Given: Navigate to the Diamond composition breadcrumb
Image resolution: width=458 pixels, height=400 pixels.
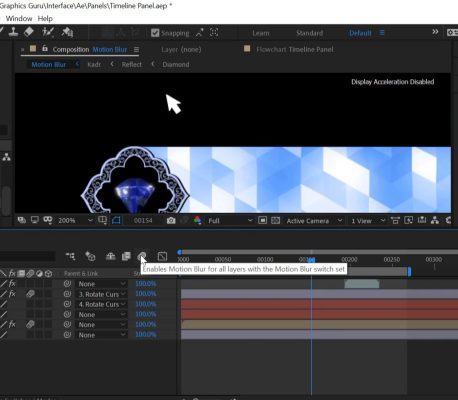Looking at the screenshot, I should (176, 65).
